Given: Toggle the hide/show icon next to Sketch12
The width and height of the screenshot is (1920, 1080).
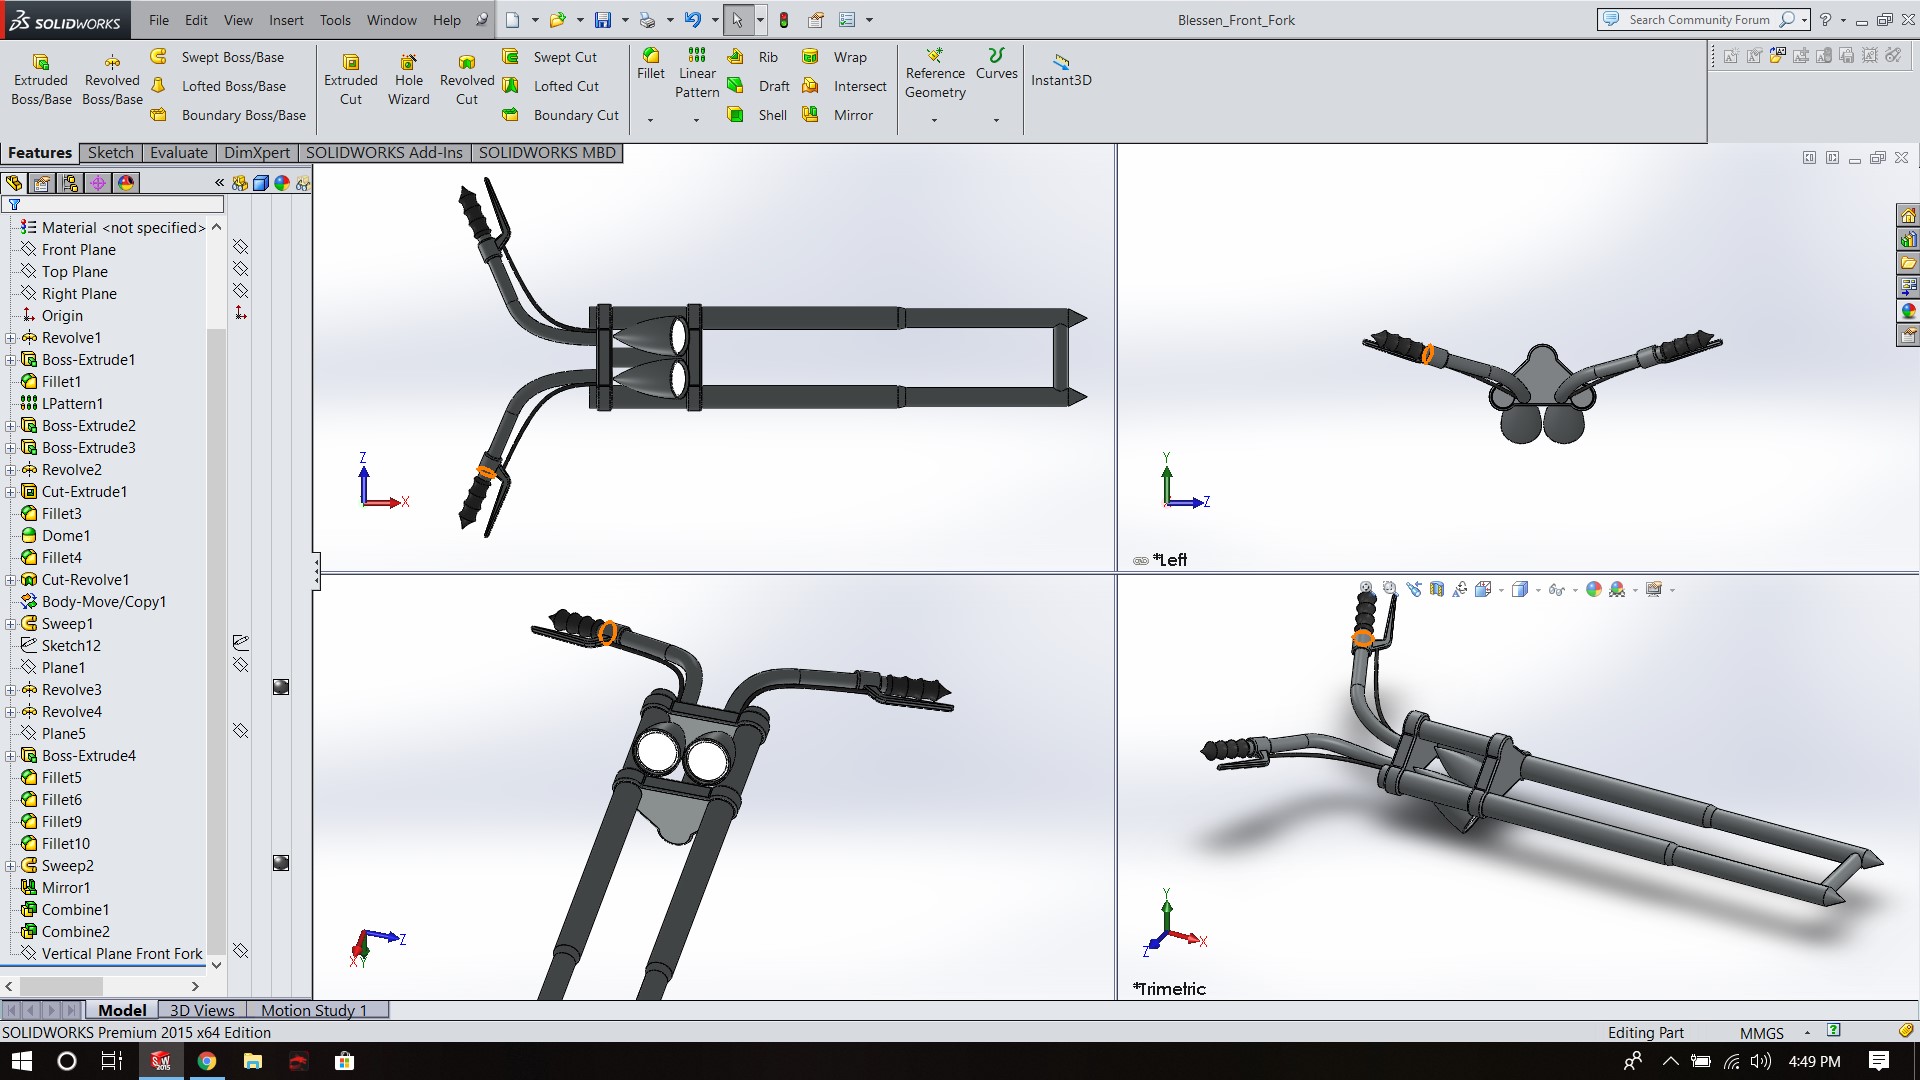Looking at the screenshot, I should pyautogui.click(x=240, y=642).
